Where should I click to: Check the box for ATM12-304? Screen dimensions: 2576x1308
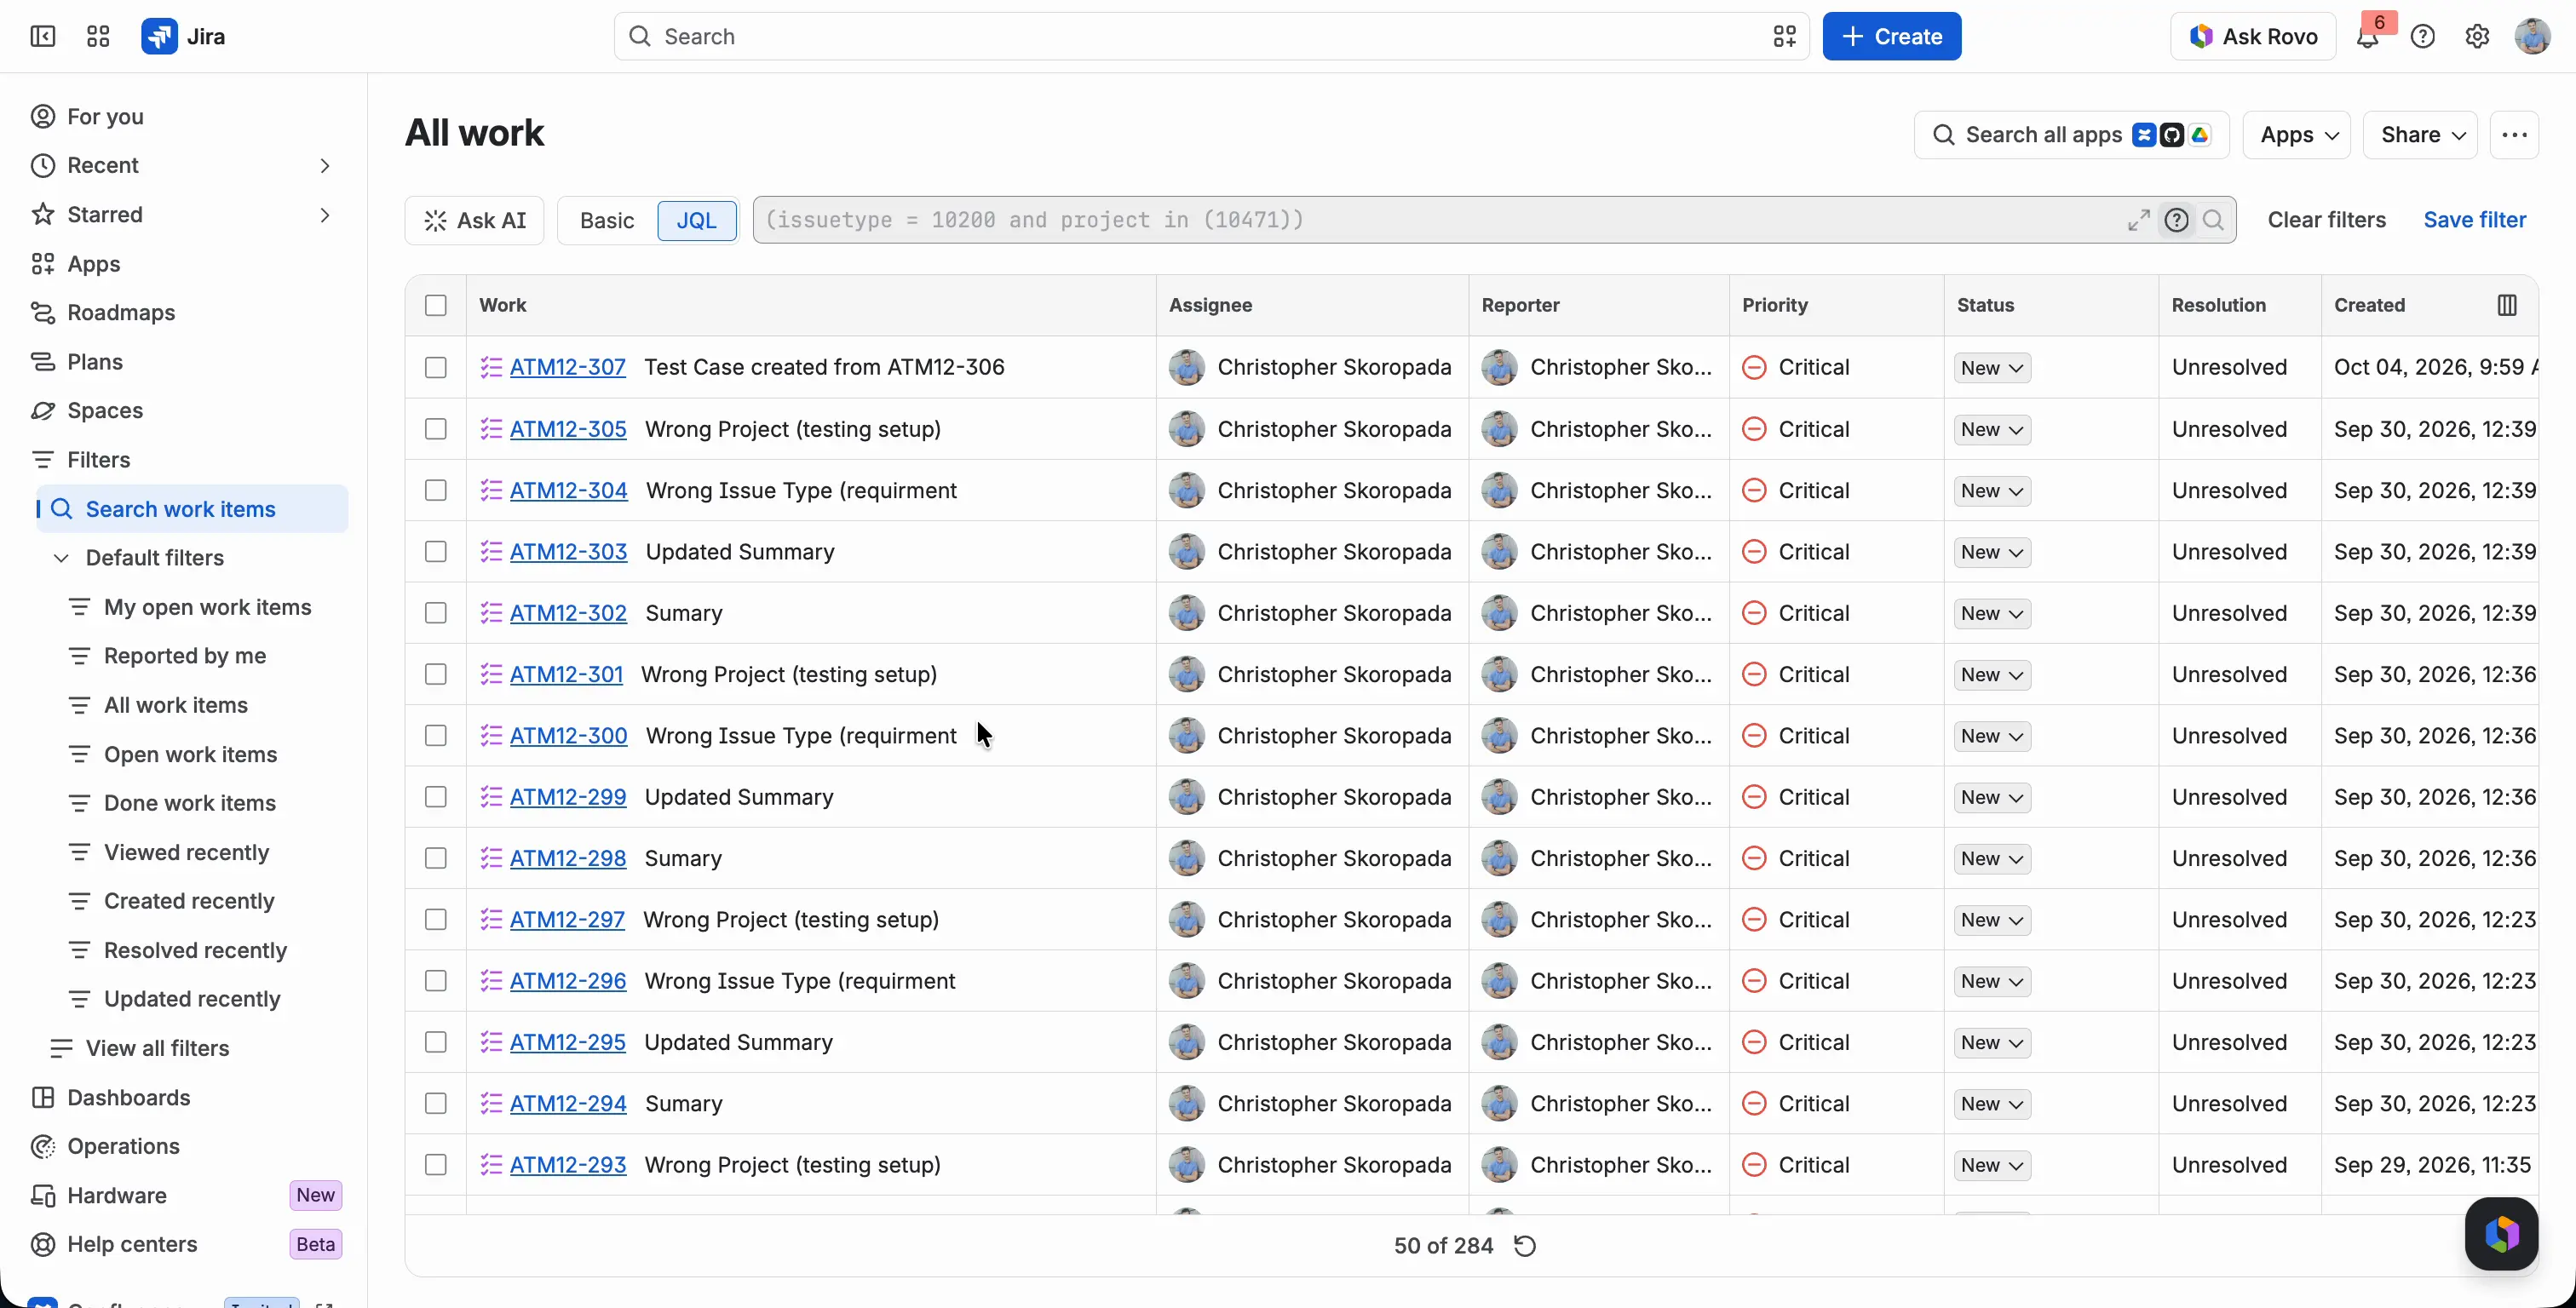click(x=435, y=490)
